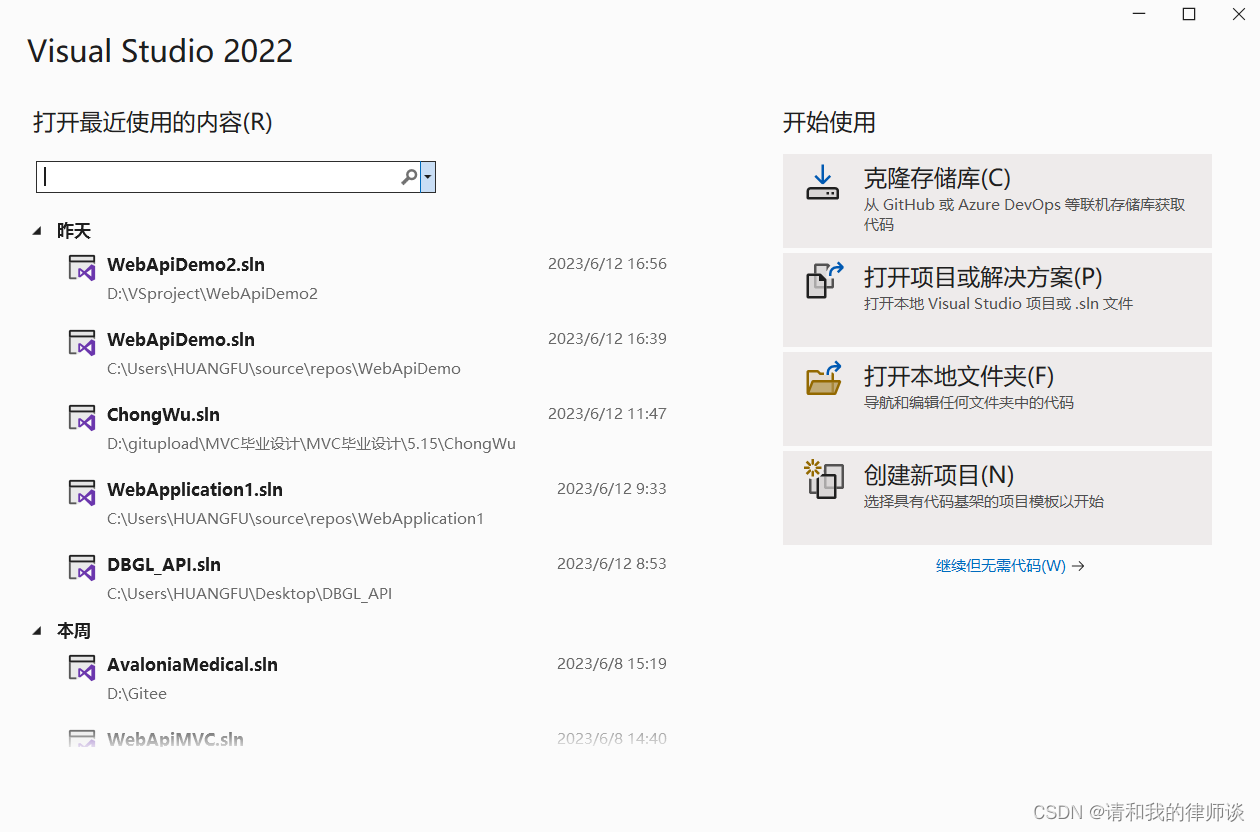Click the 开始使用 heading
Image resolution: width=1260 pixels, height=832 pixels.
[829, 123]
